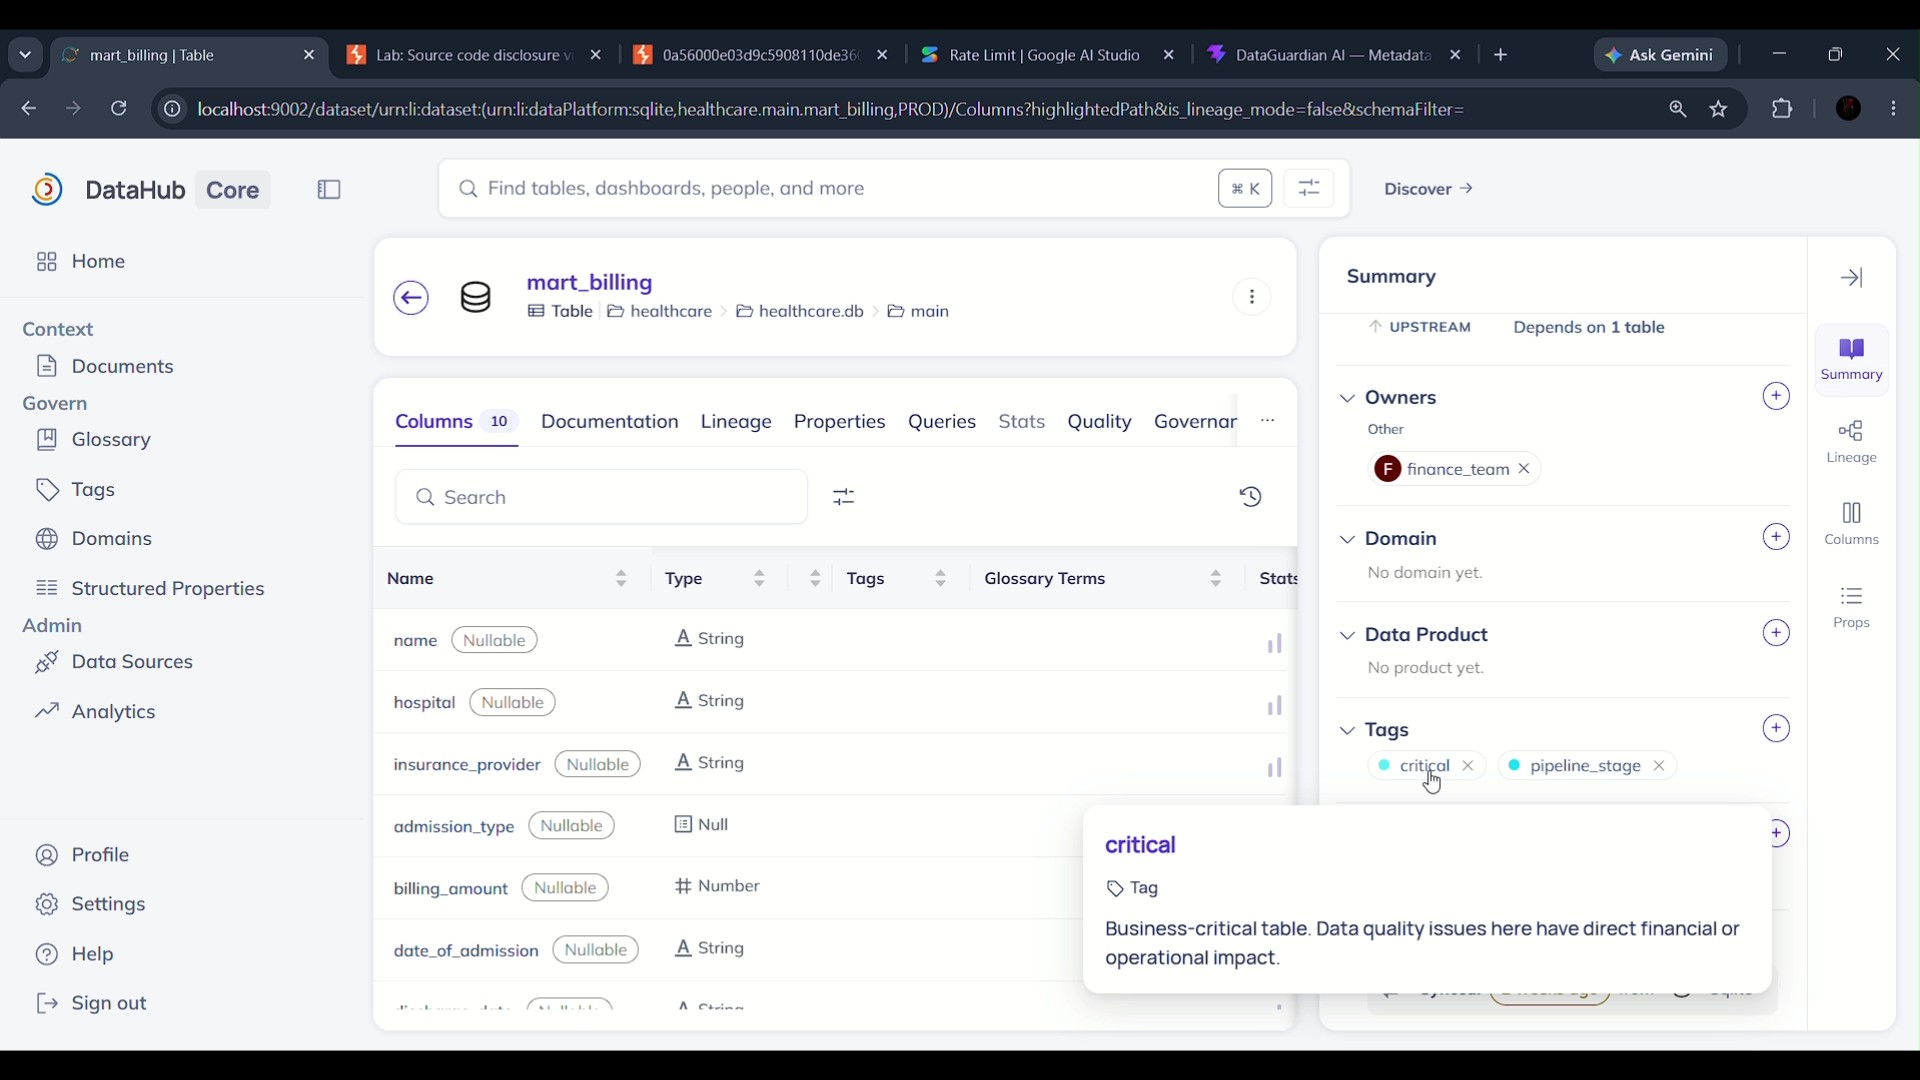Open the Props panel icon in sidebar

pos(1852,608)
